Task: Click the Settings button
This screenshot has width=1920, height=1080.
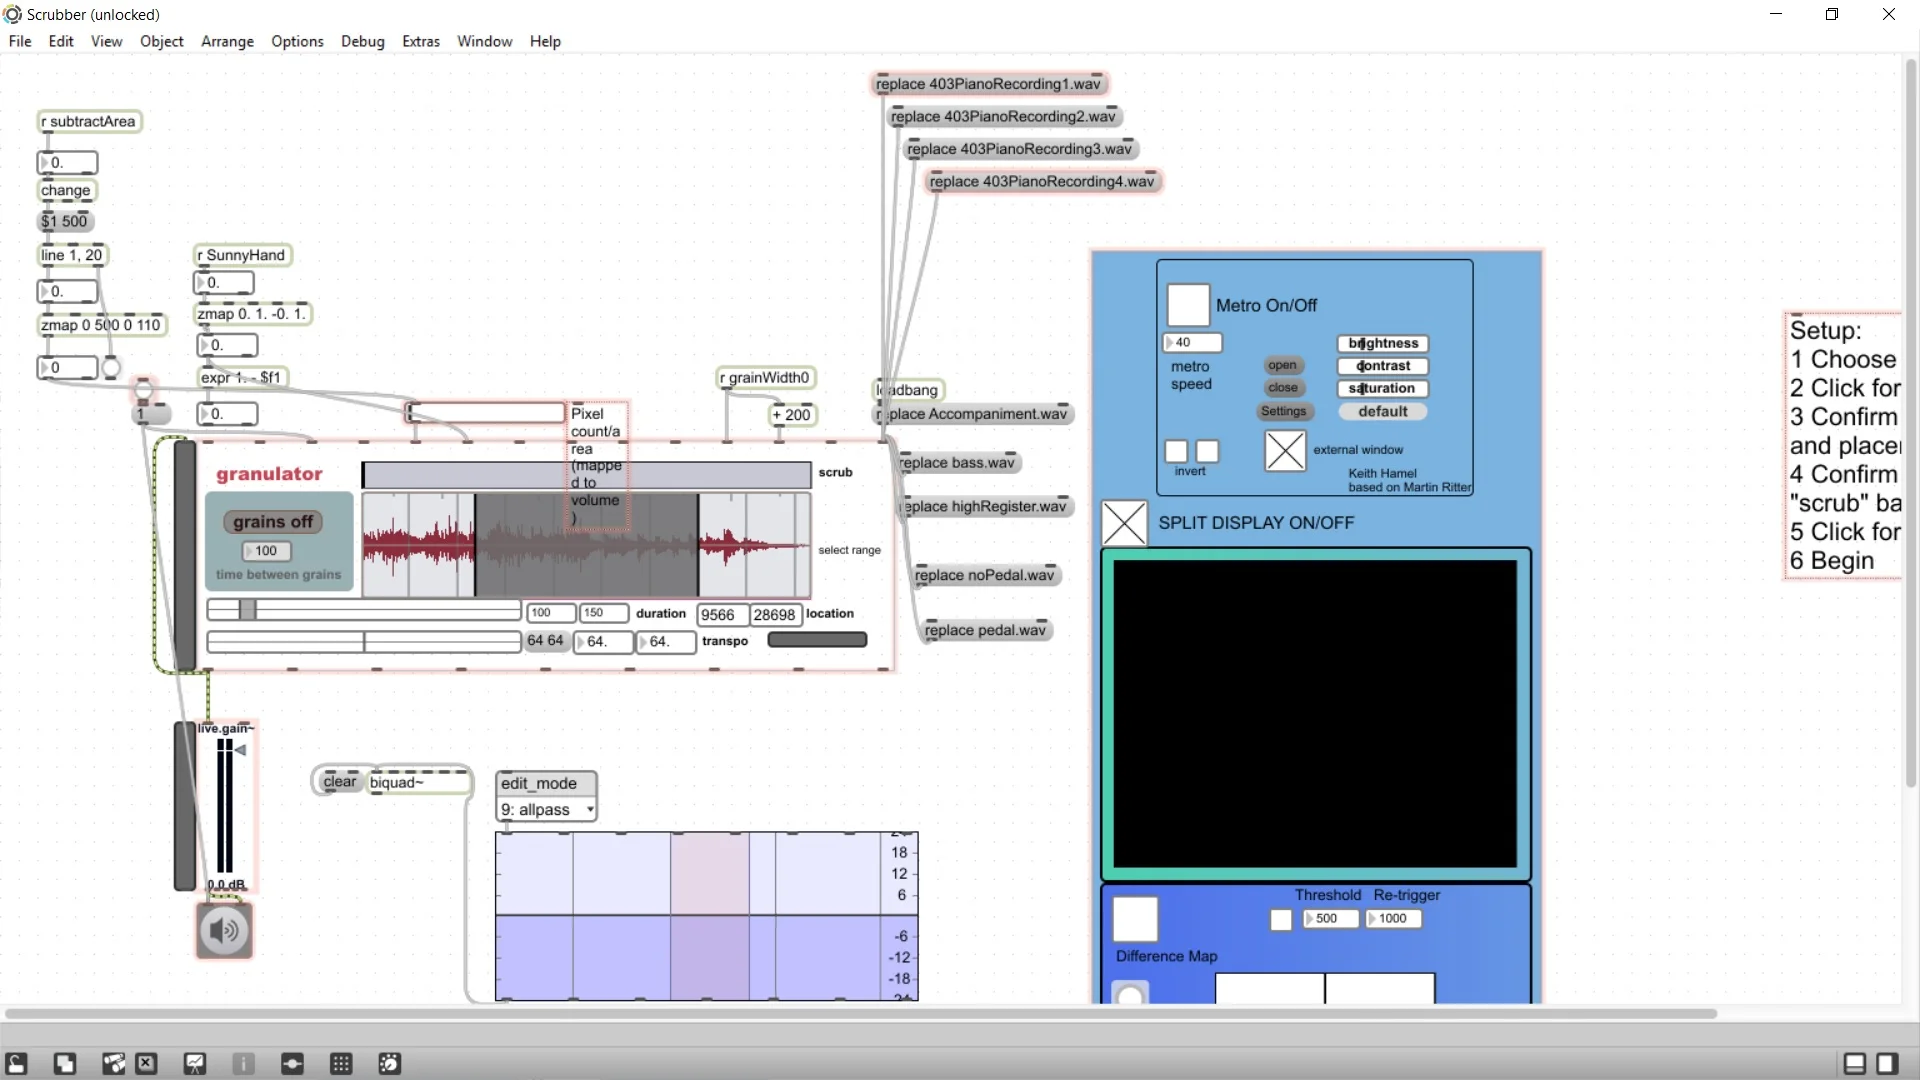Action: 1284,411
